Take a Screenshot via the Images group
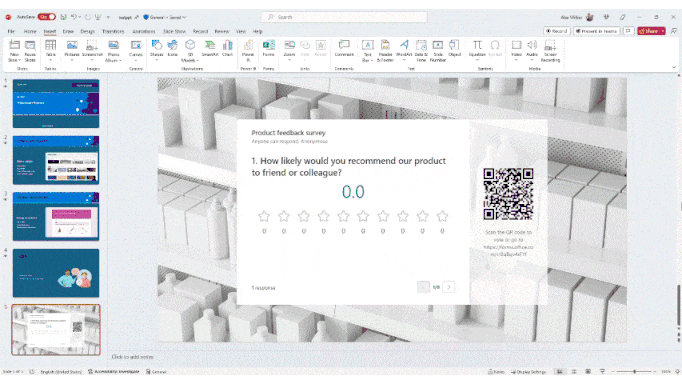682x384 pixels. pos(92,50)
